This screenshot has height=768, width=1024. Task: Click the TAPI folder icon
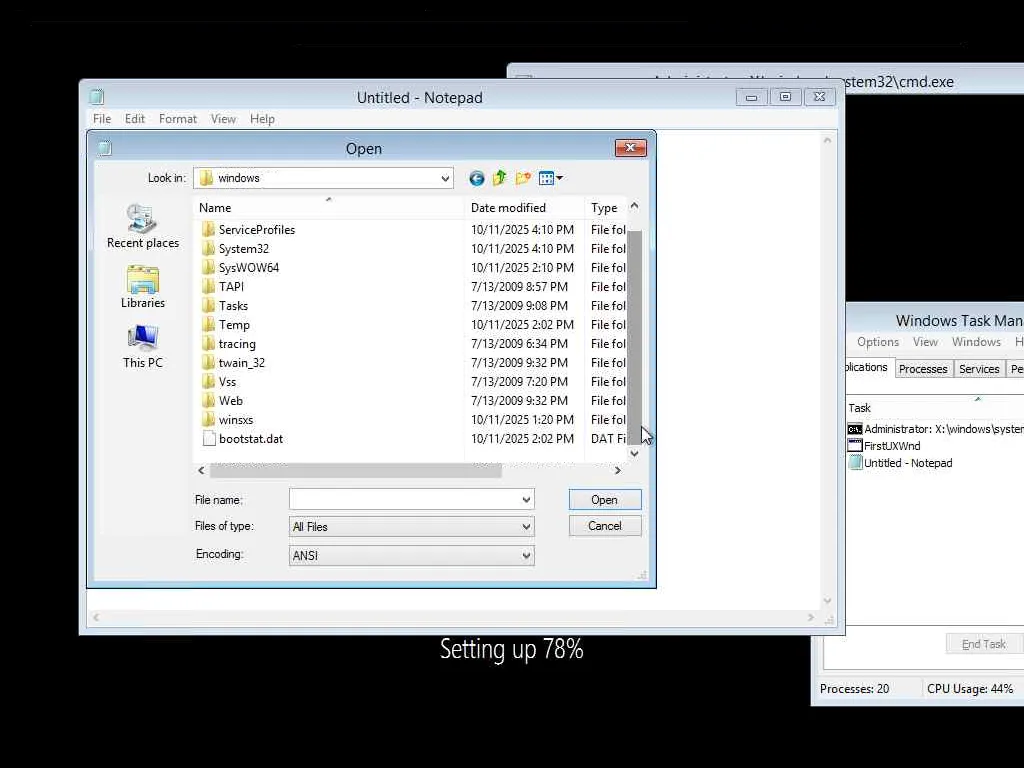pyautogui.click(x=208, y=286)
